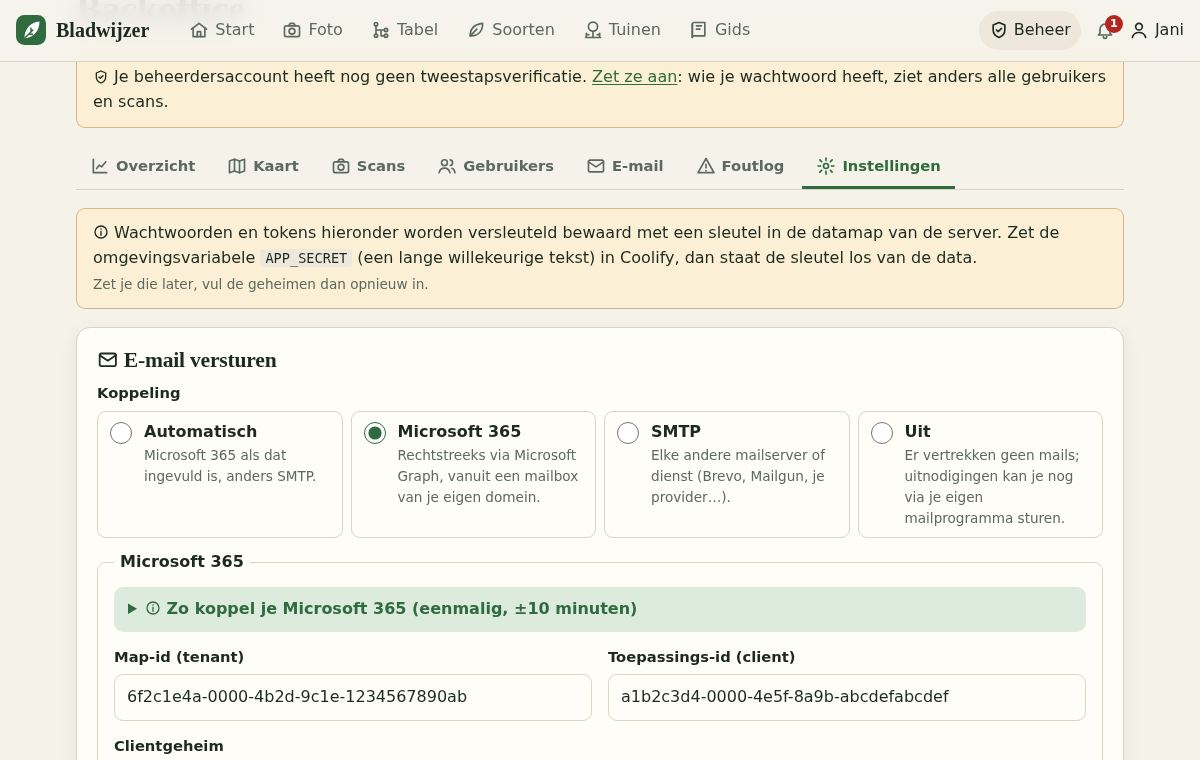1200x760 pixels.
Task: Select the SMTP radio option
Action: coord(628,433)
